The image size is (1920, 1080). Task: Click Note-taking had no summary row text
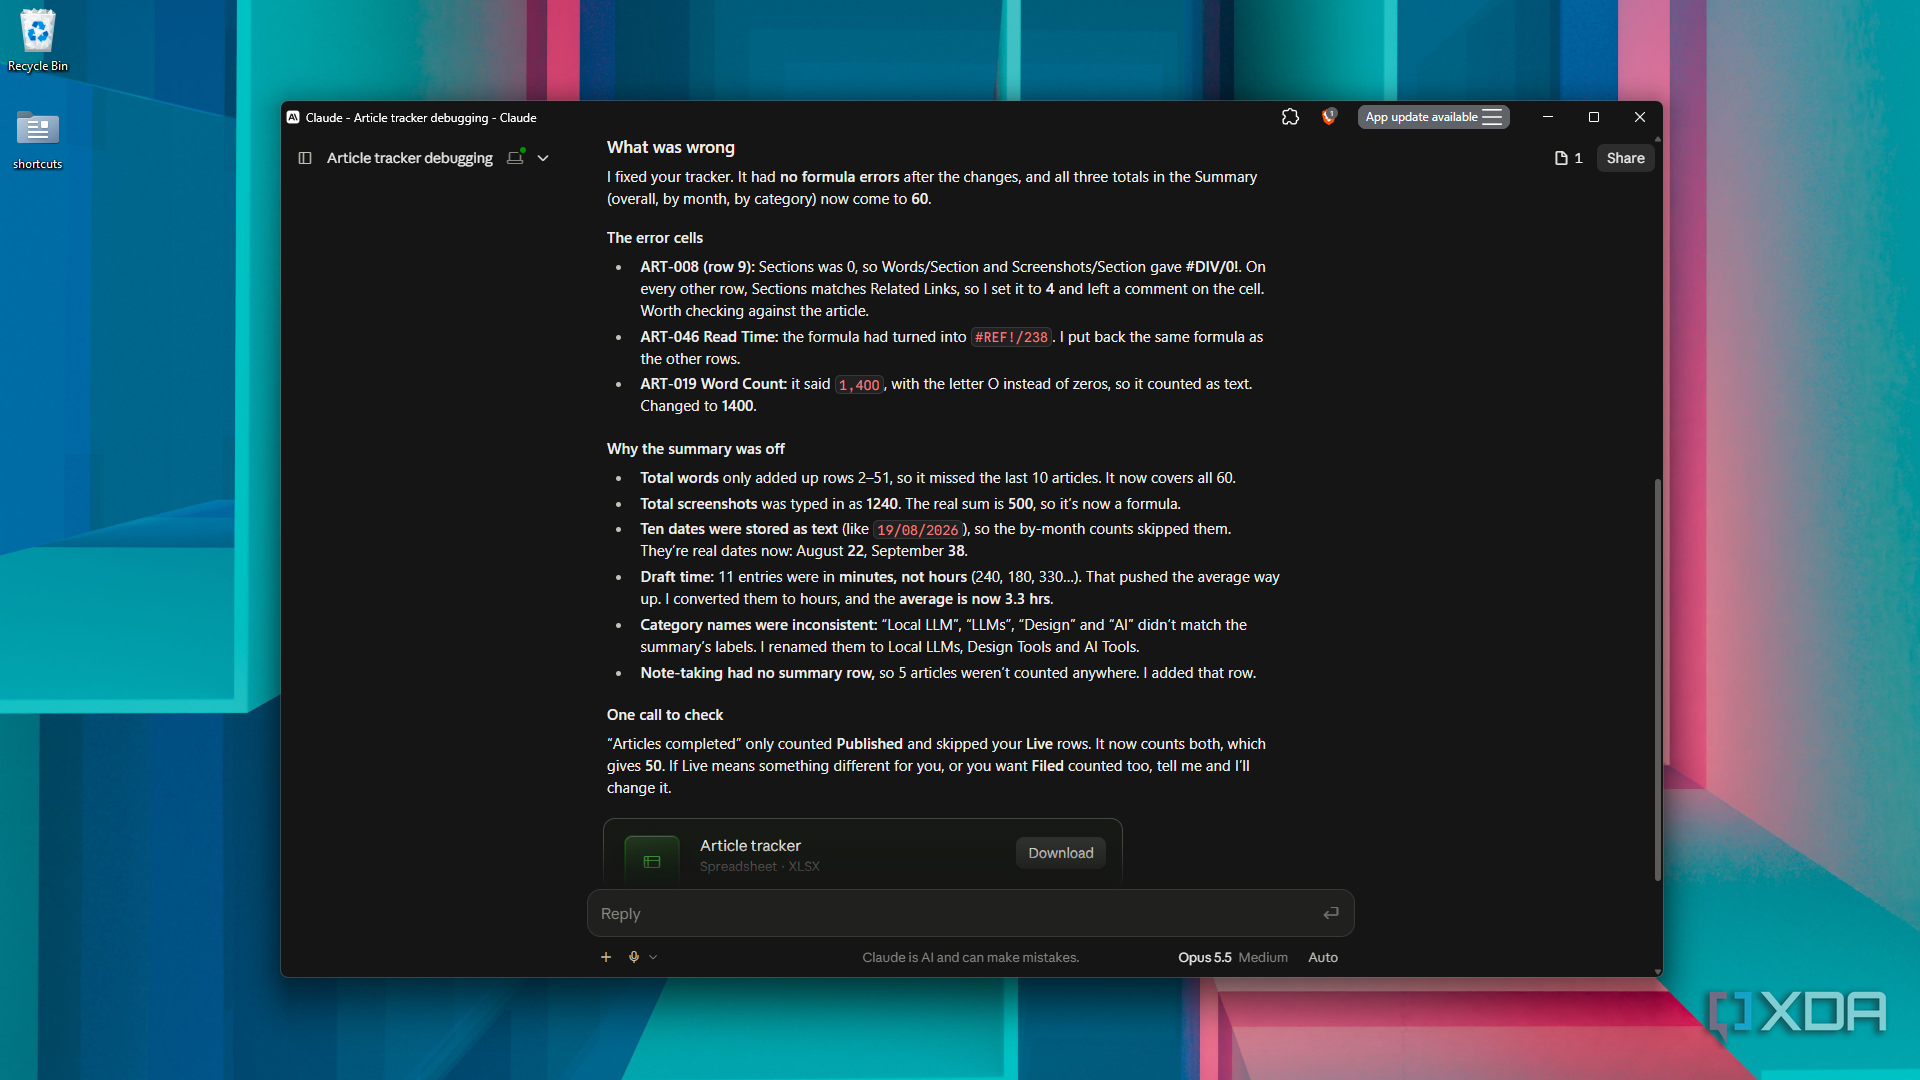(757, 673)
